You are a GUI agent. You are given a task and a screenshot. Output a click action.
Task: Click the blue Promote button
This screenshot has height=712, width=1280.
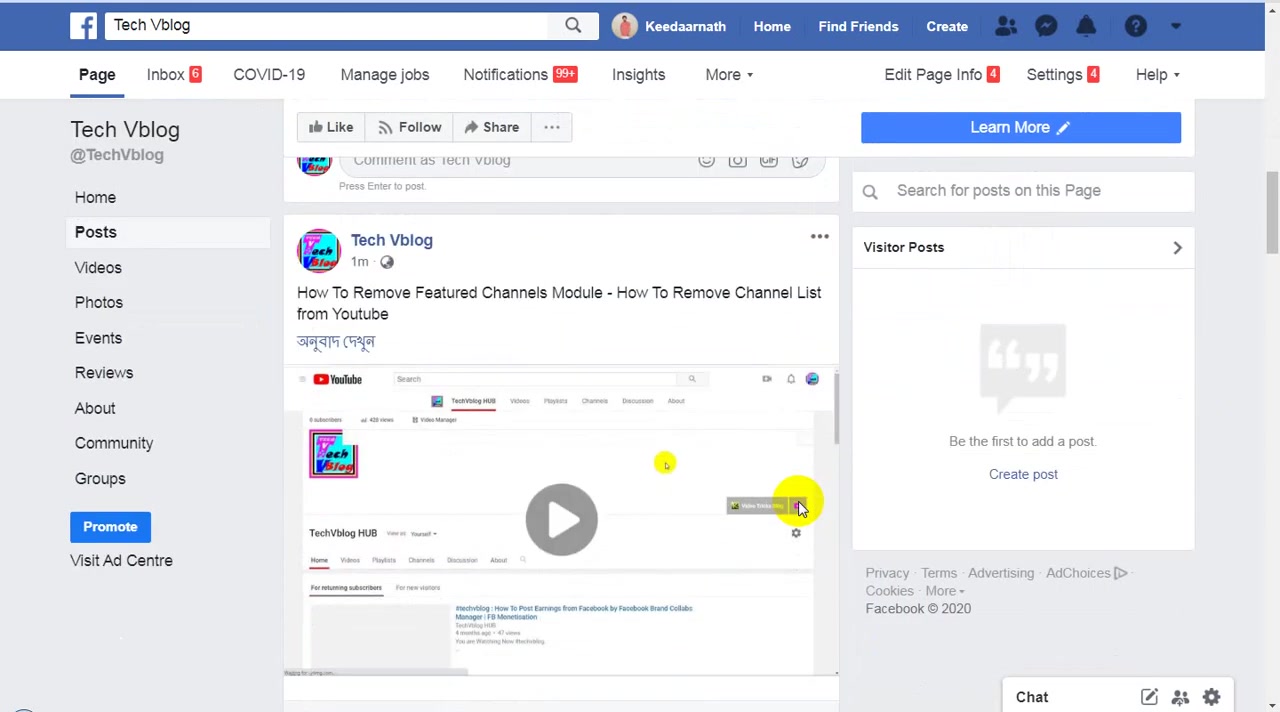pyautogui.click(x=110, y=527)
